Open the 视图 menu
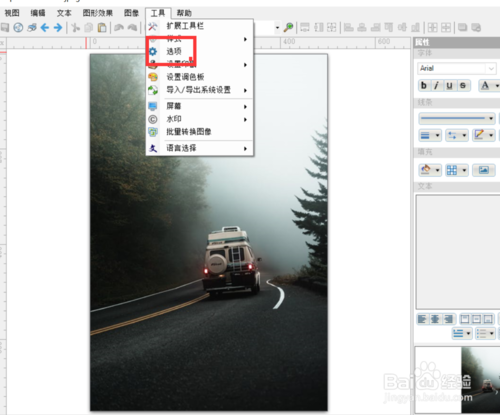Image resolution: width=500 pixels, height=415 pixels. tap(12, 13)
